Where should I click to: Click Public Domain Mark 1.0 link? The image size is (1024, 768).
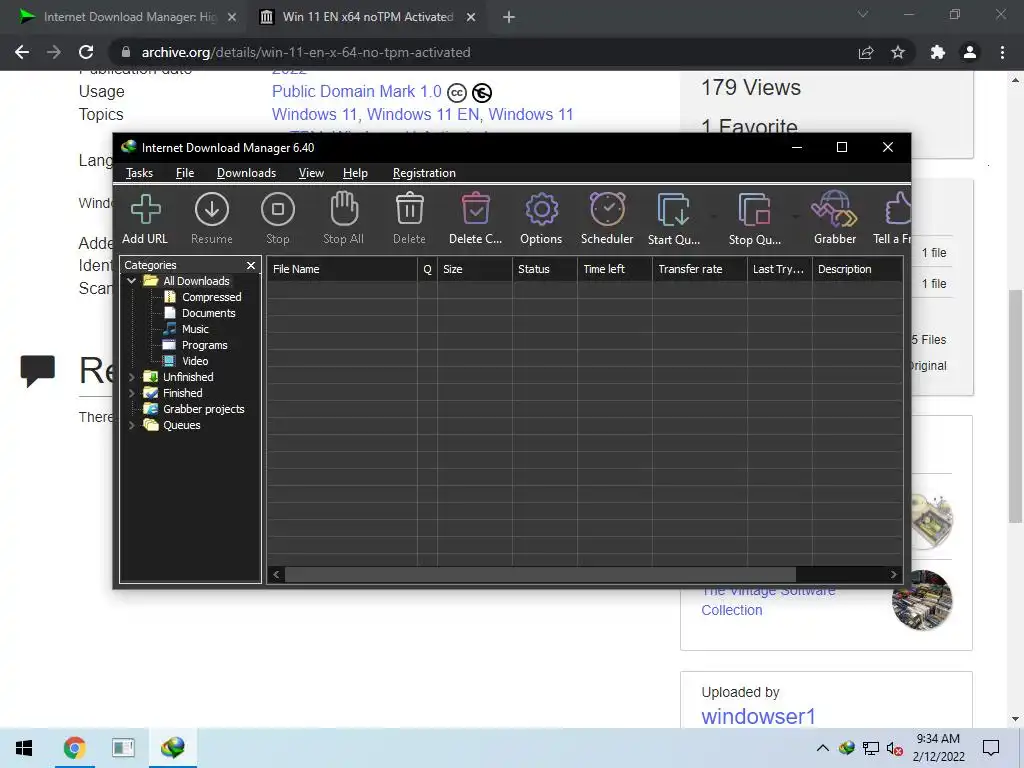coord(357,91)
